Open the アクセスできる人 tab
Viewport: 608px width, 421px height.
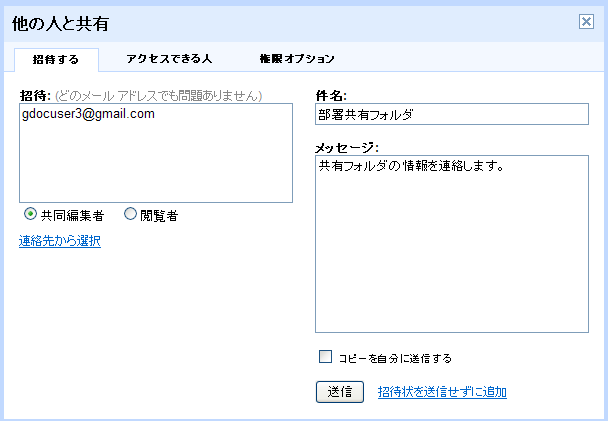click(x=169, y=60)
